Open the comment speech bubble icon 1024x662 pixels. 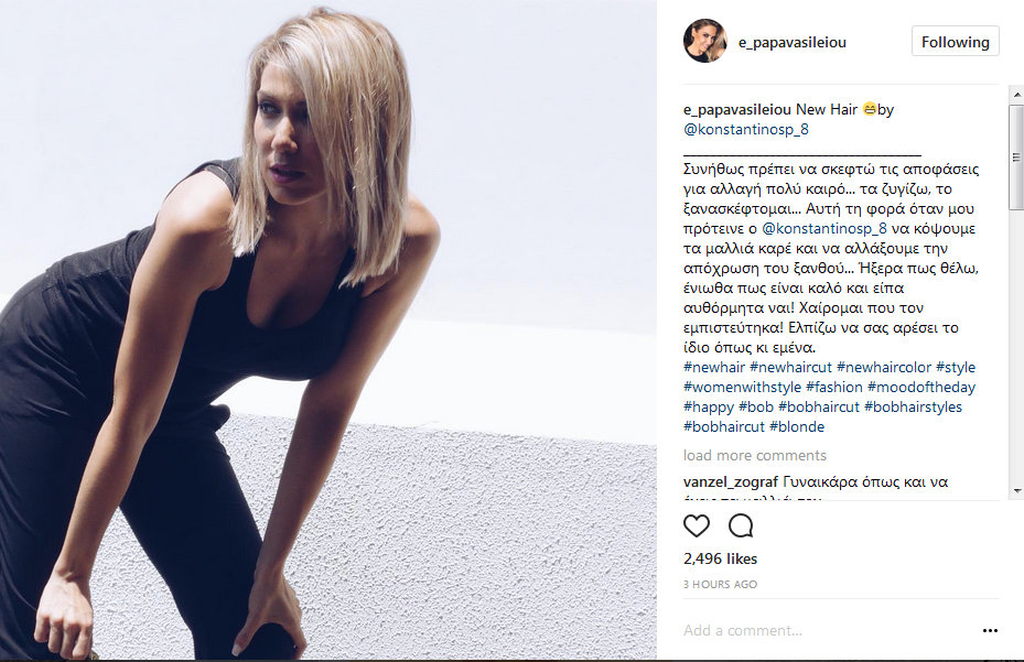point(741,526)
